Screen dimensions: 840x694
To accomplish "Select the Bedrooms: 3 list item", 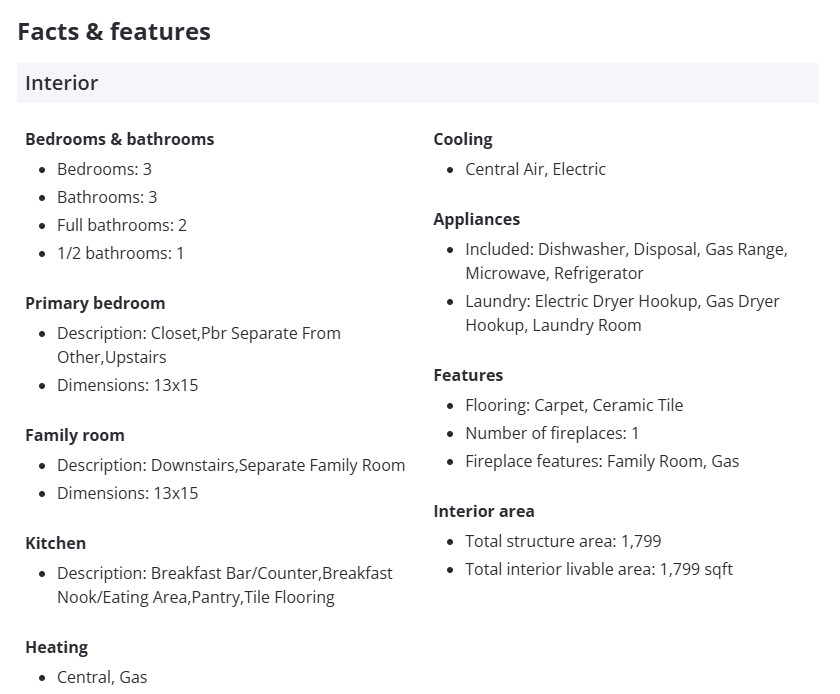I will coord(104,169).
